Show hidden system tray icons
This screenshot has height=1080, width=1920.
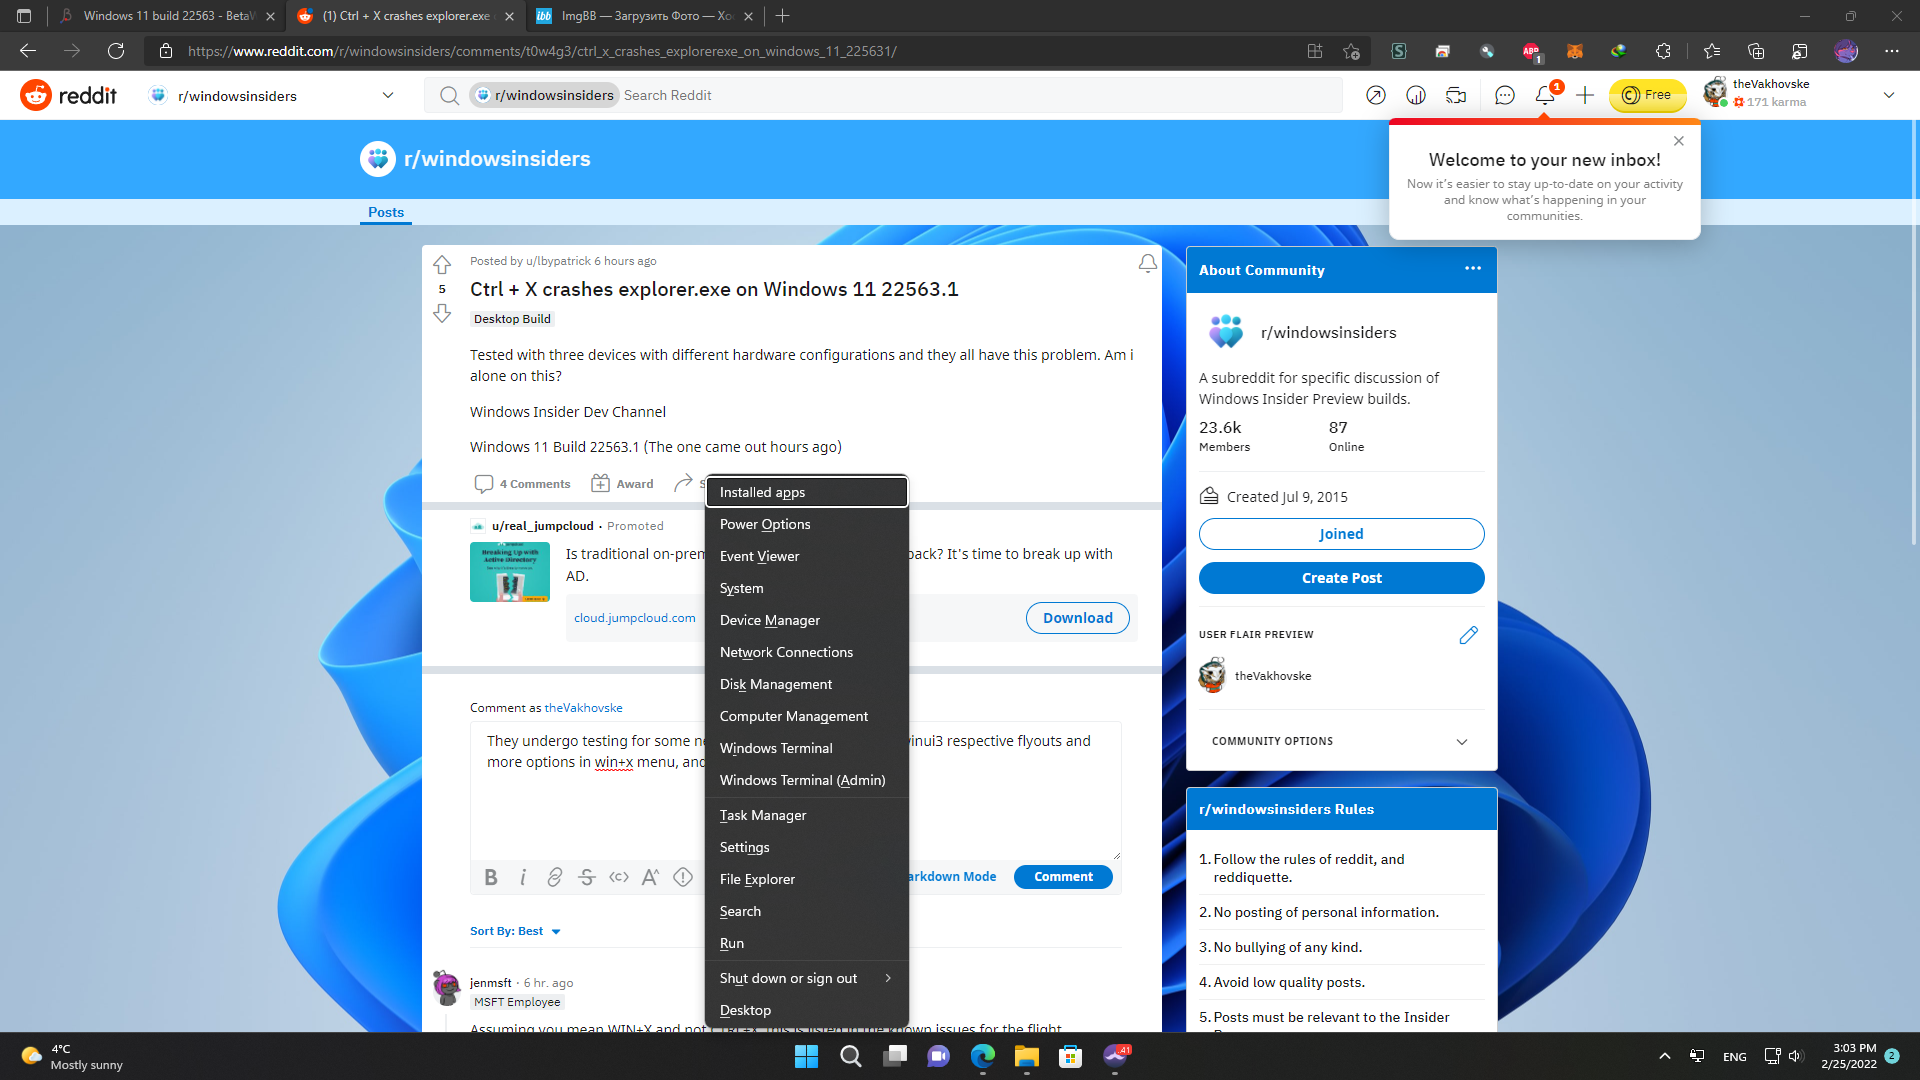point(1664,1056)
